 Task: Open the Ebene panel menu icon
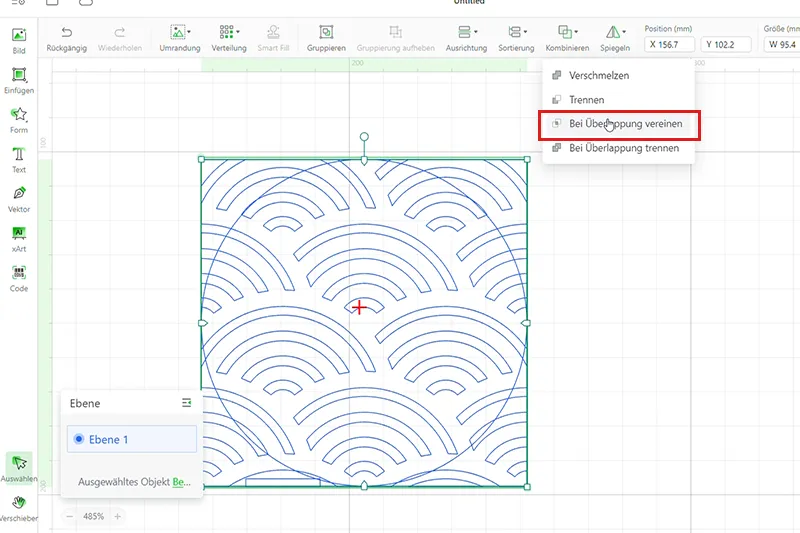(x=187, y=403)
